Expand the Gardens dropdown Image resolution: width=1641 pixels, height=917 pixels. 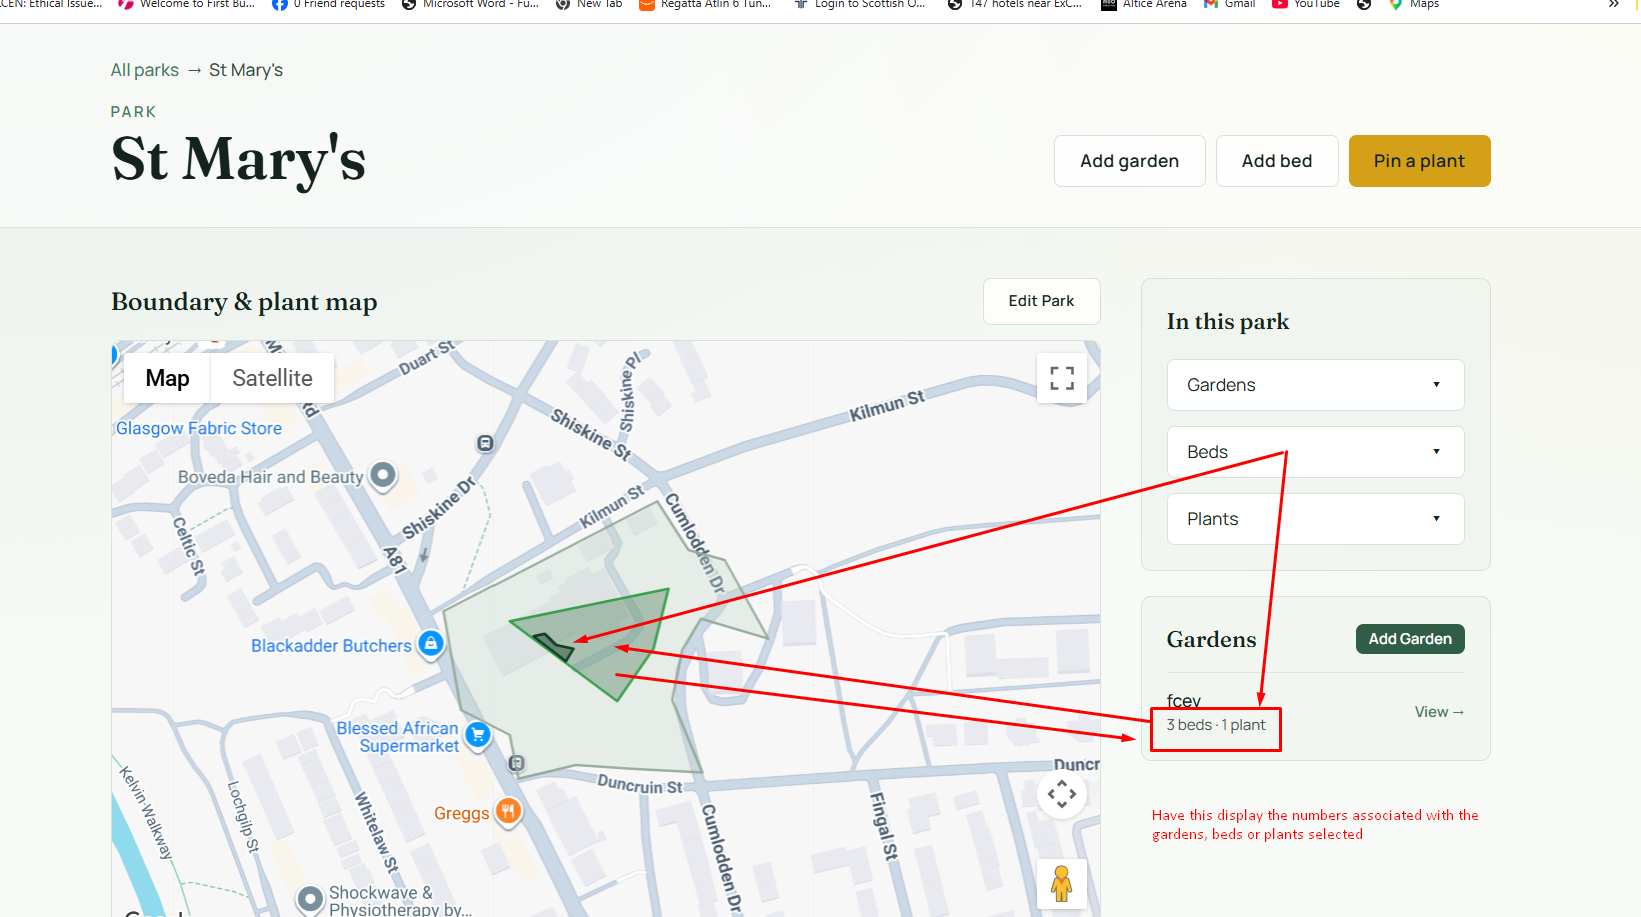[1315, 385]
